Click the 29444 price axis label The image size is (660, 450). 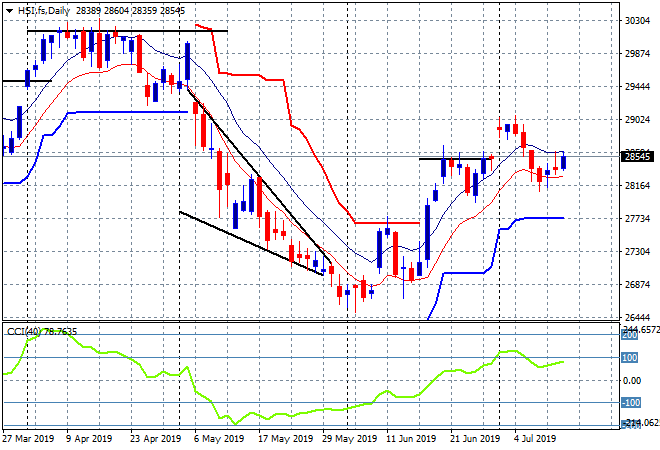[x=637, y=87]
